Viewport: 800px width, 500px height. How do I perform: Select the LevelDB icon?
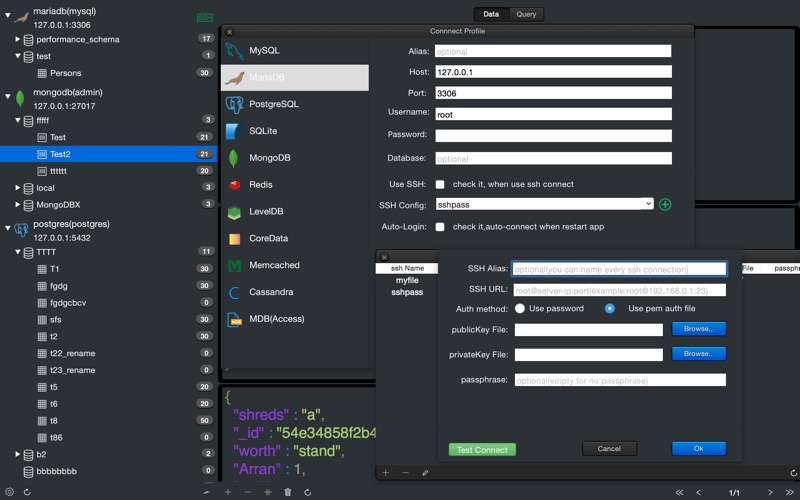234,212
